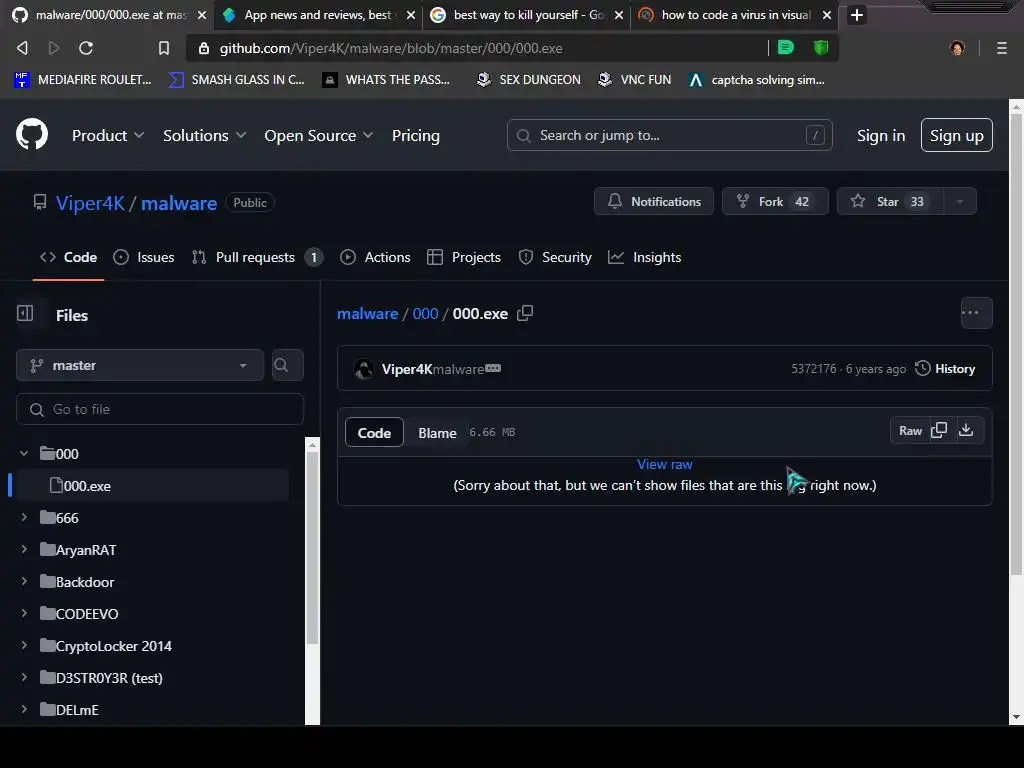
Task: Click the Notifications button
Action: [x=654, y=201]
